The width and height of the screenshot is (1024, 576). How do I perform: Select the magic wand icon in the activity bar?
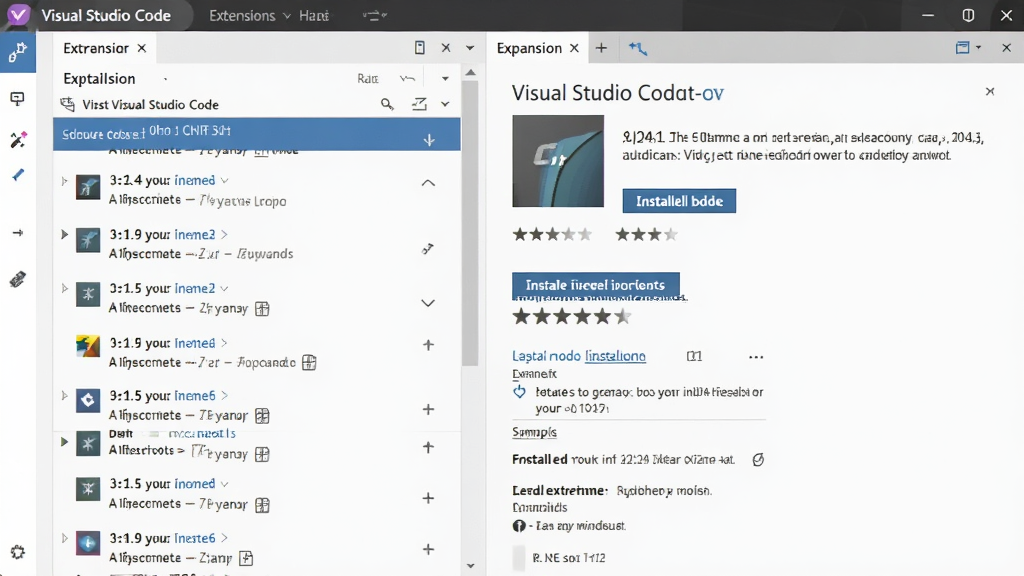(x=18, y=139)
